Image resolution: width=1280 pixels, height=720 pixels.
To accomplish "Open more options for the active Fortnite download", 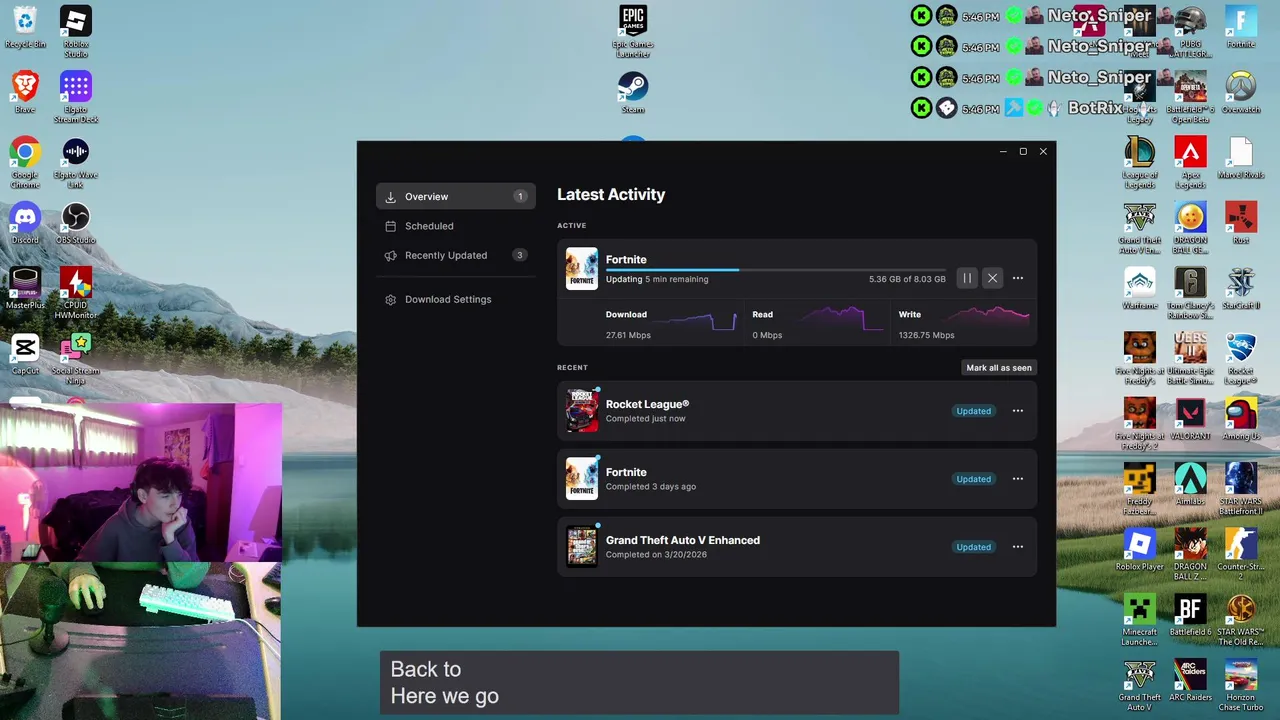I will pos(1018,278).
